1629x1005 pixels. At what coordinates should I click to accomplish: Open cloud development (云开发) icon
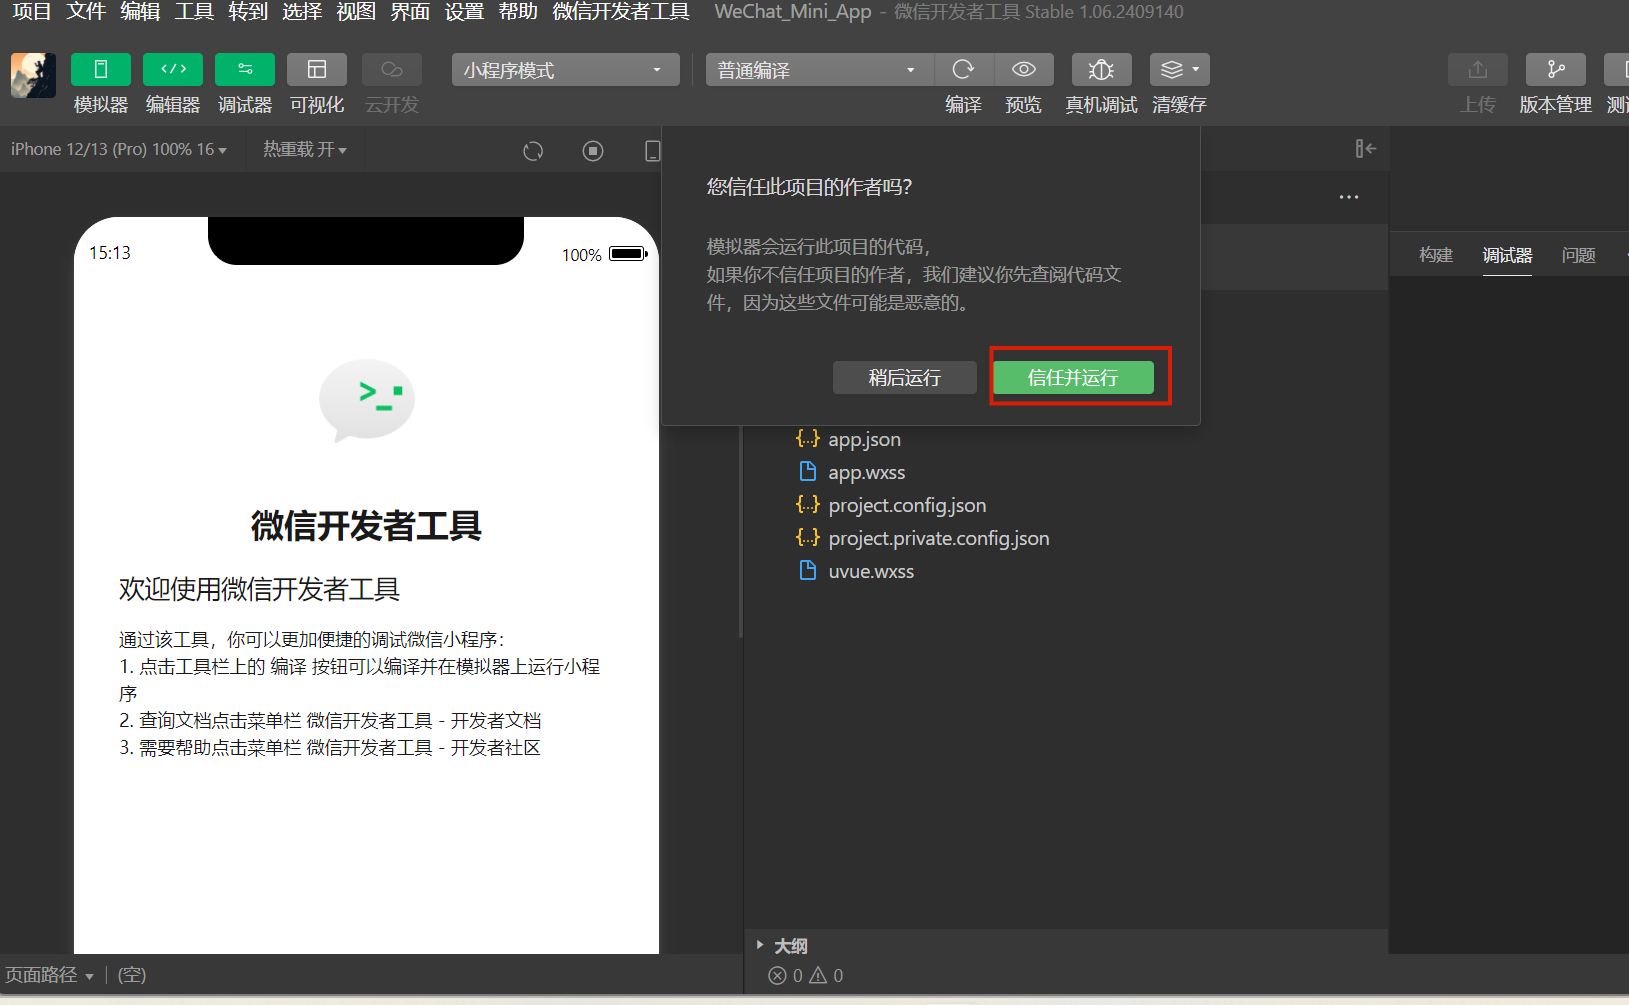pyautogui.click(x=392, y=70)
